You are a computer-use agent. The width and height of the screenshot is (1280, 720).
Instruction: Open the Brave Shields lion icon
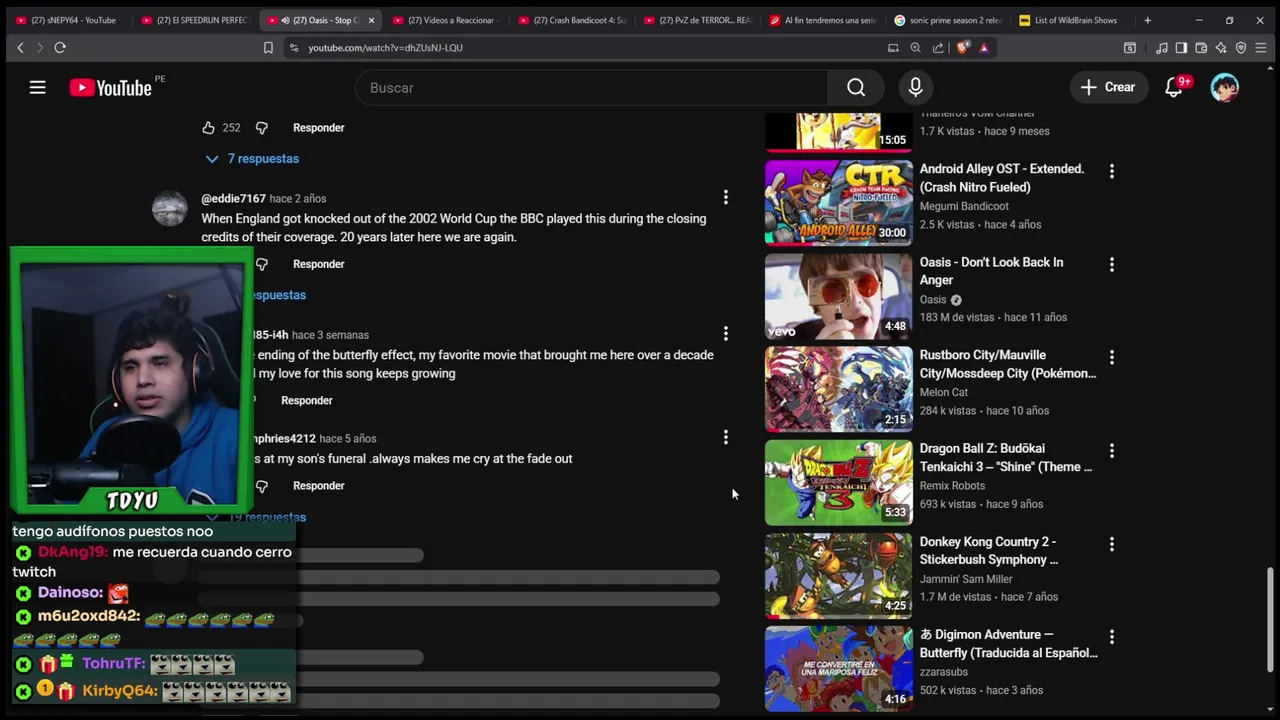[x=963, y=47]
